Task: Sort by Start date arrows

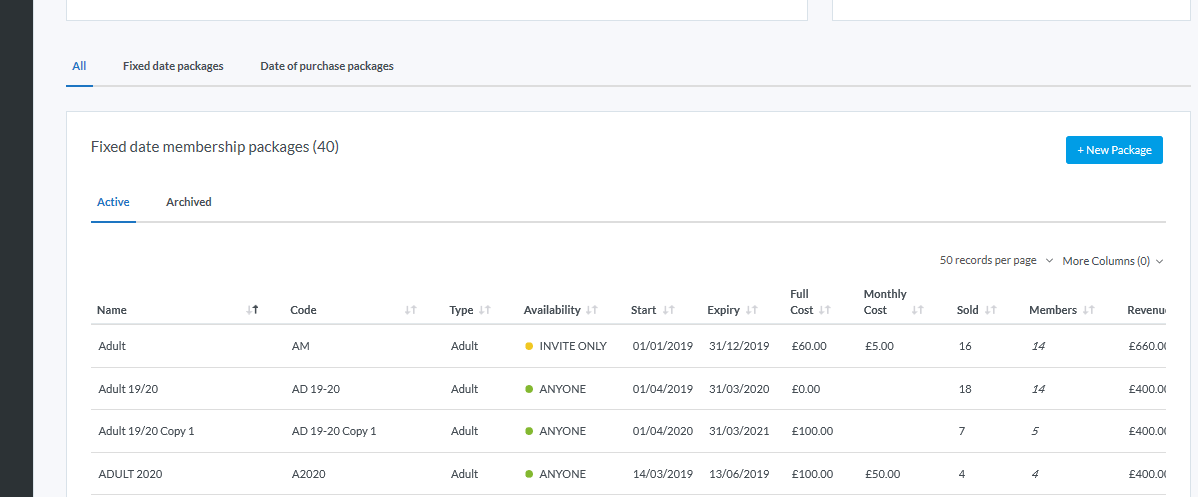Action: 668,310
